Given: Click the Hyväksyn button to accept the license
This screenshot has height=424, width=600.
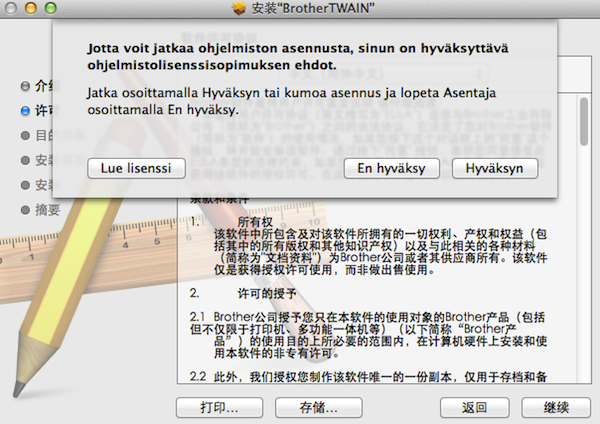Looking at the screenshot, I should pyautogui.click(x=495, y=168).
